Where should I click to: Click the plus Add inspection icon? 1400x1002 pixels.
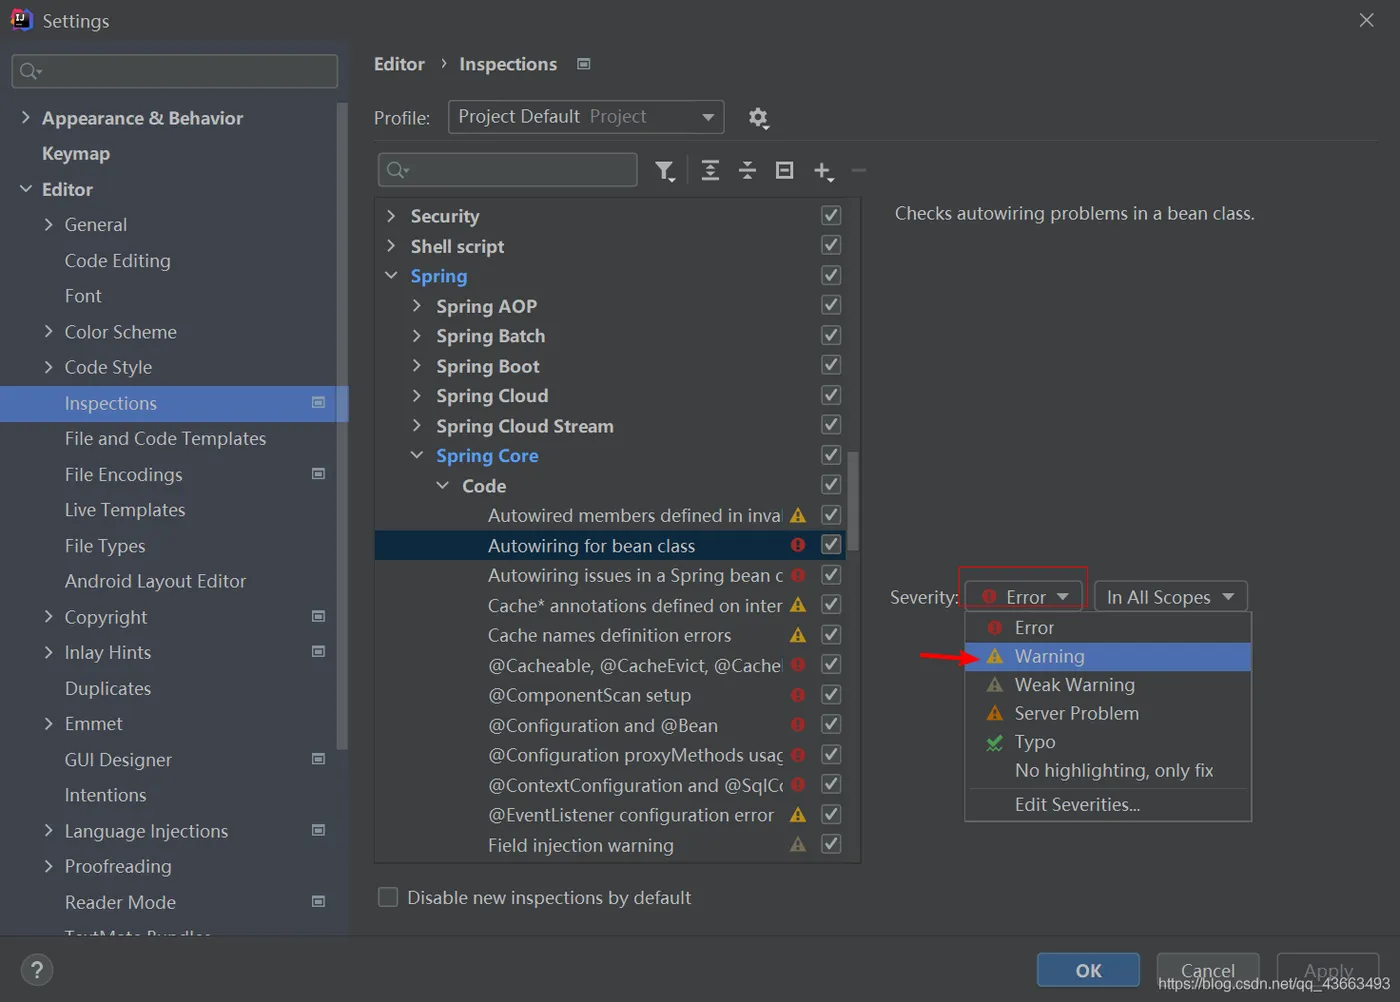(823, 171)
